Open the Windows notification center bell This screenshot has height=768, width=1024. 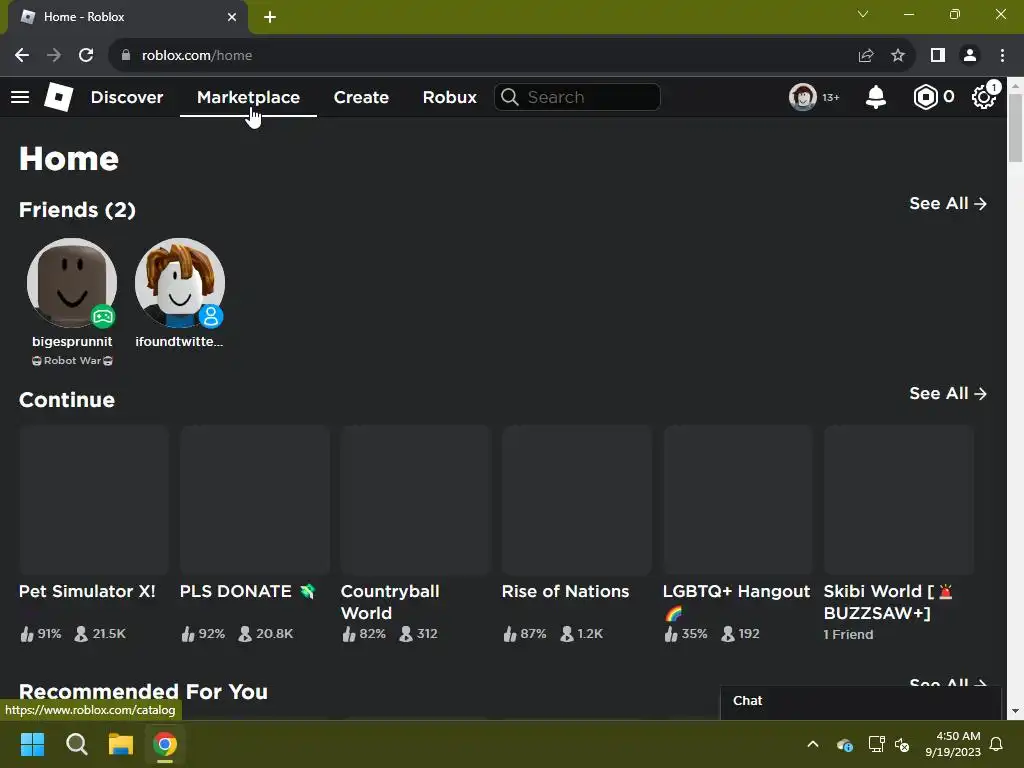(997, 744)
